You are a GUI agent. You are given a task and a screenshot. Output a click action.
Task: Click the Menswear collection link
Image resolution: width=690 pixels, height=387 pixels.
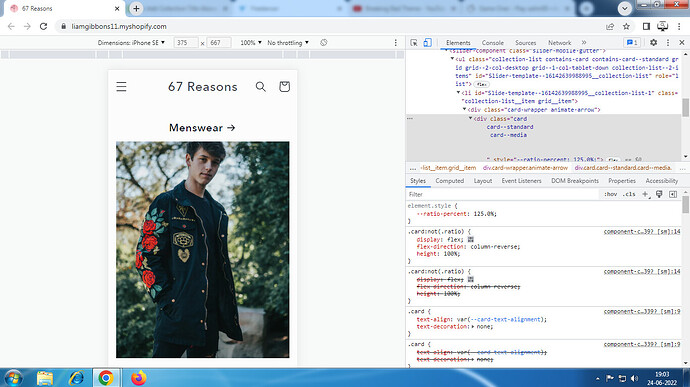(x=202, y=128)
